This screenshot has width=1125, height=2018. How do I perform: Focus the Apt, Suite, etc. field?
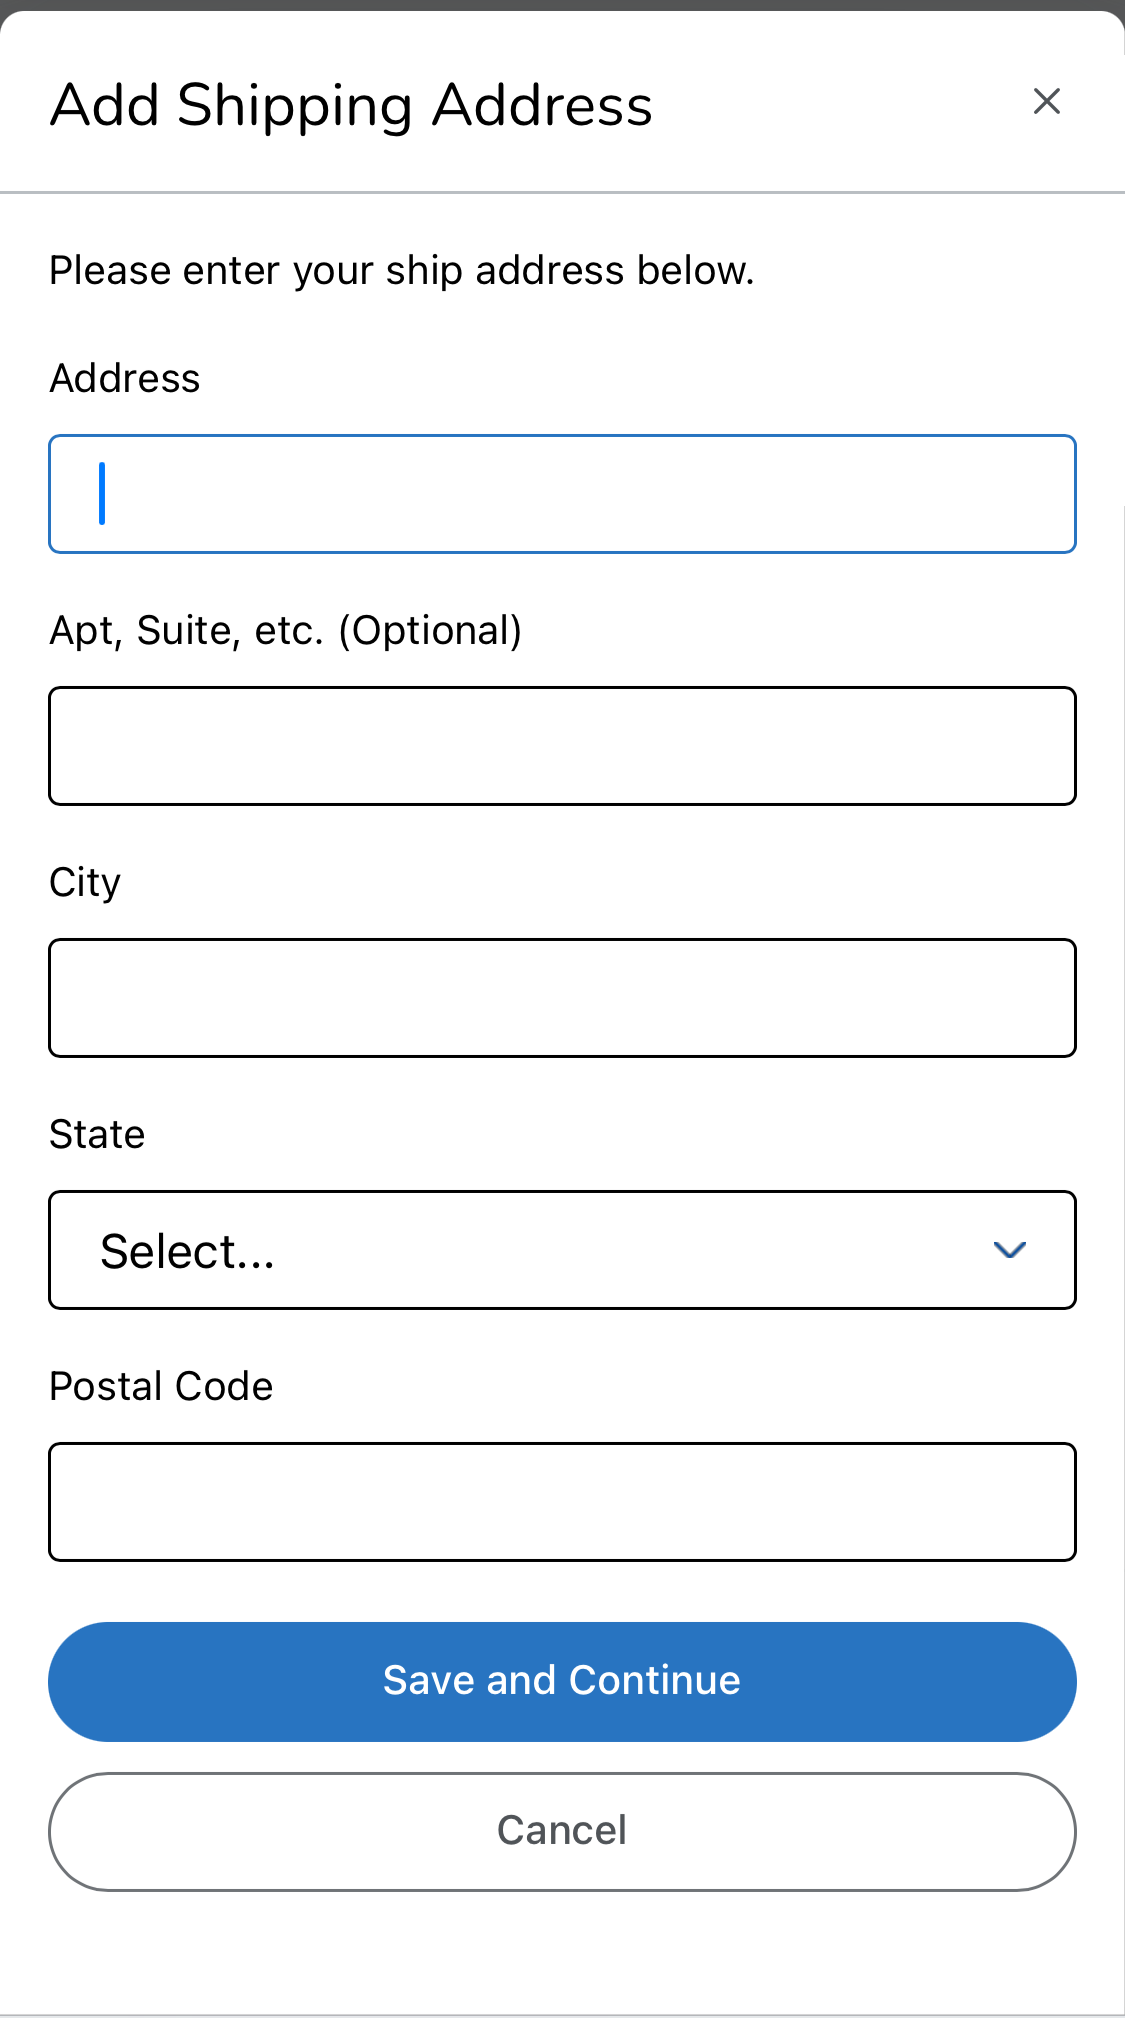562,745
